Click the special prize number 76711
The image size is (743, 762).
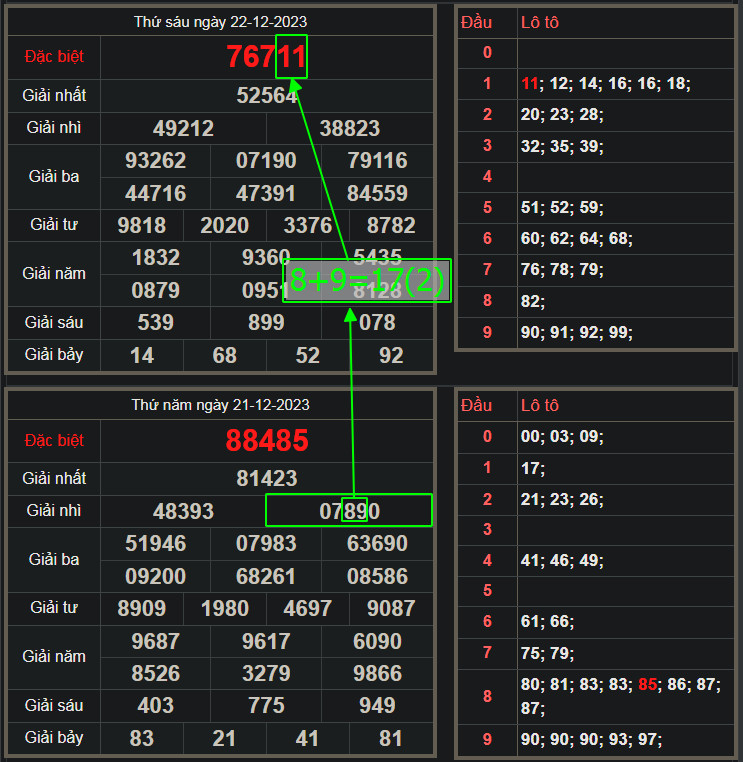pos(266,57)
